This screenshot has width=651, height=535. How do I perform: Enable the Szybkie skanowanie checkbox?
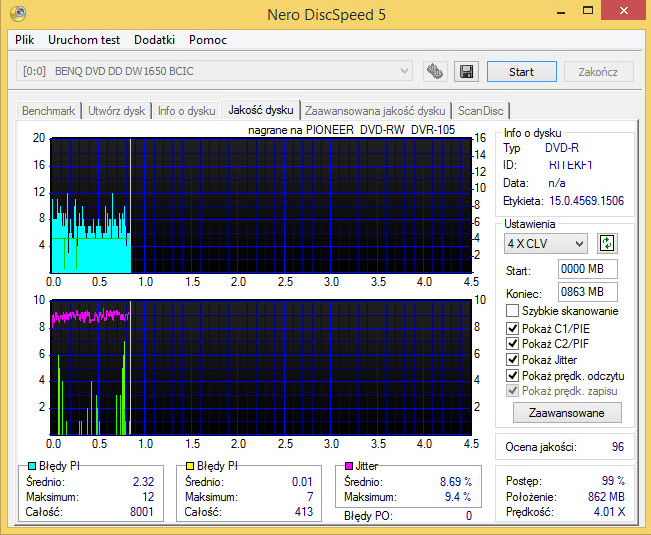512,310
